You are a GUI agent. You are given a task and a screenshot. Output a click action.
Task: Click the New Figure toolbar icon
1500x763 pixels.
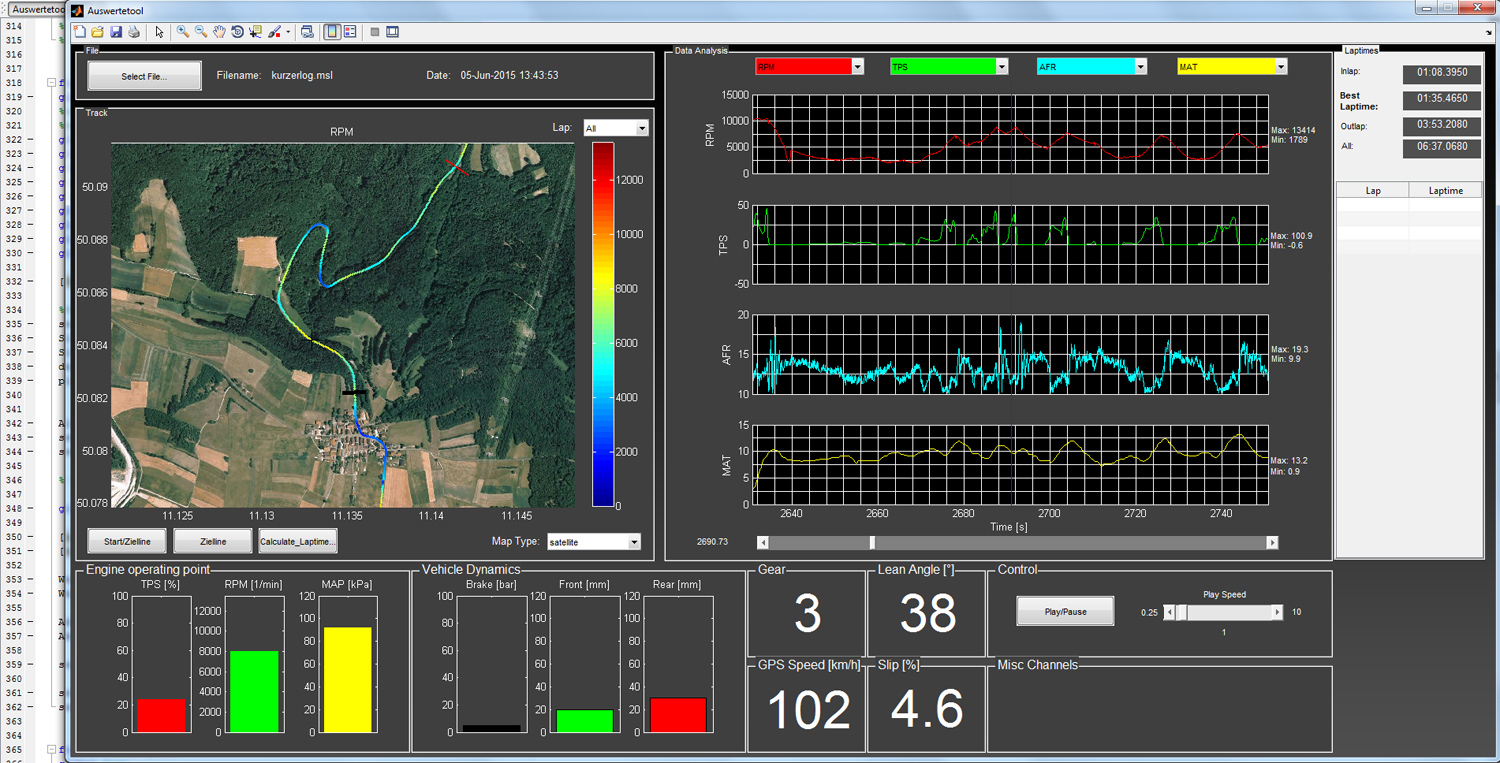point(80,32)
